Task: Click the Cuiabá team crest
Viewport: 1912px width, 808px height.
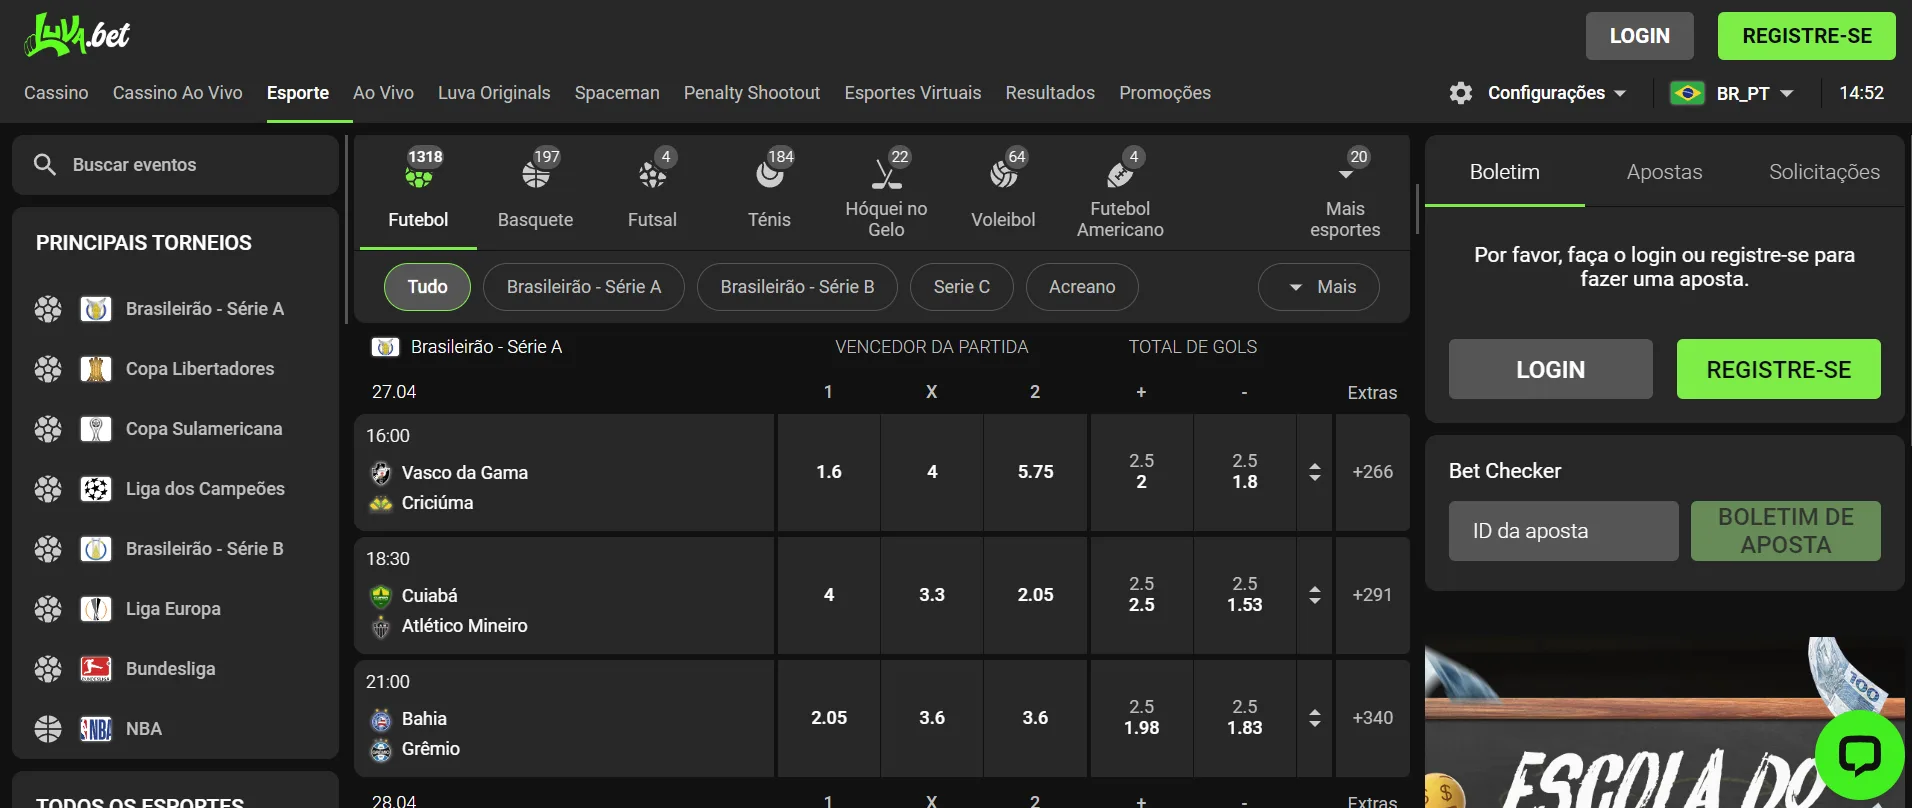Action: coord(381,596)
